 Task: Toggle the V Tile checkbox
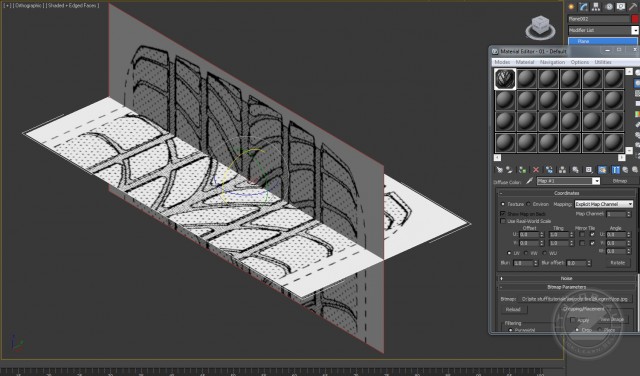592,243
